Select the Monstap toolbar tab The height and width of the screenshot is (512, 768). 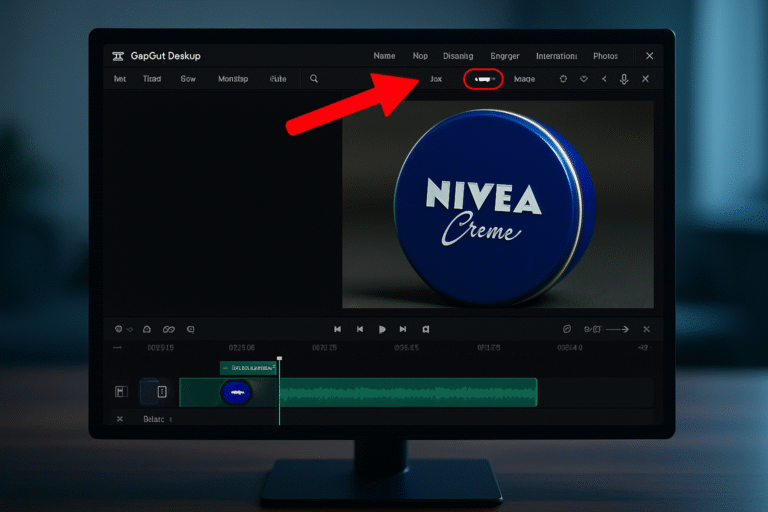233,79
